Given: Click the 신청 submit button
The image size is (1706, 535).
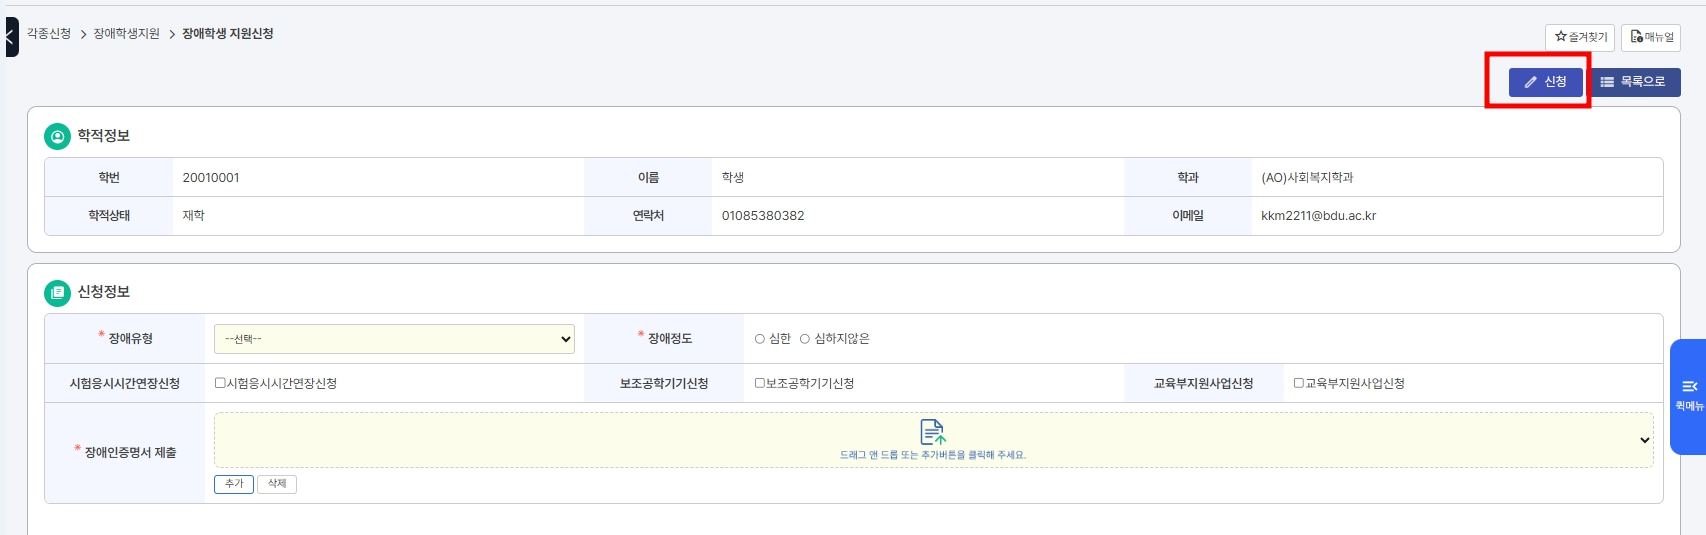Looking at the screenshot, I should click(x=1545, y=82).
